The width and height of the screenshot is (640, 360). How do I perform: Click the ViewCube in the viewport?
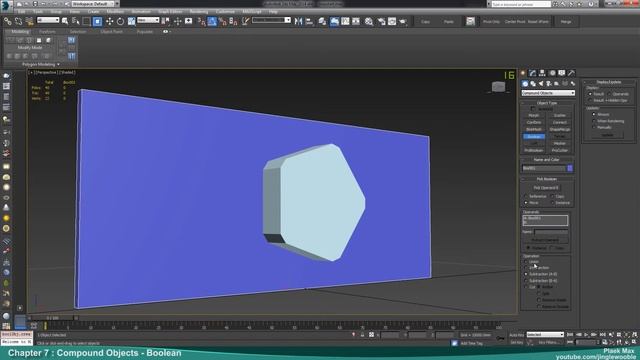(x=498, y=87)
